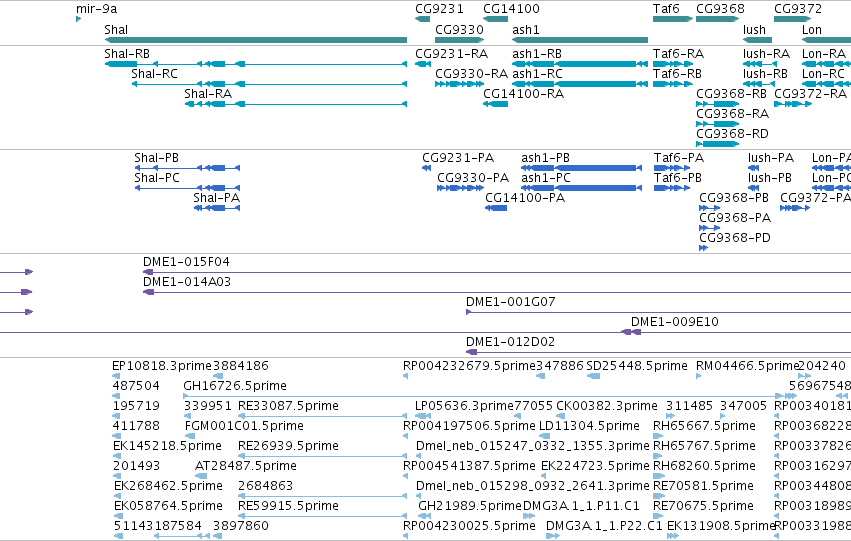Image resolution: width=851 pixels, height=541 pixels.
Task: Select the DME1-012D02 clone label
Action: (510, 342)
